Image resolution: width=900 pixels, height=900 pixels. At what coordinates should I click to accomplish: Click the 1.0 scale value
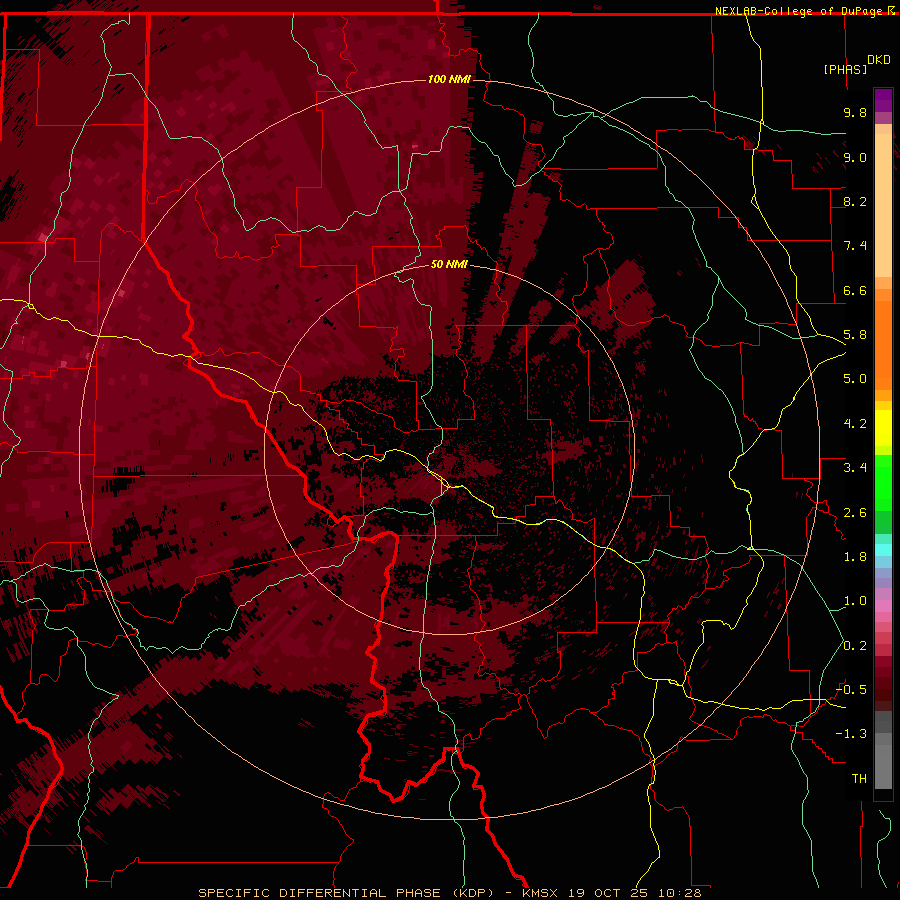point(855,601)
